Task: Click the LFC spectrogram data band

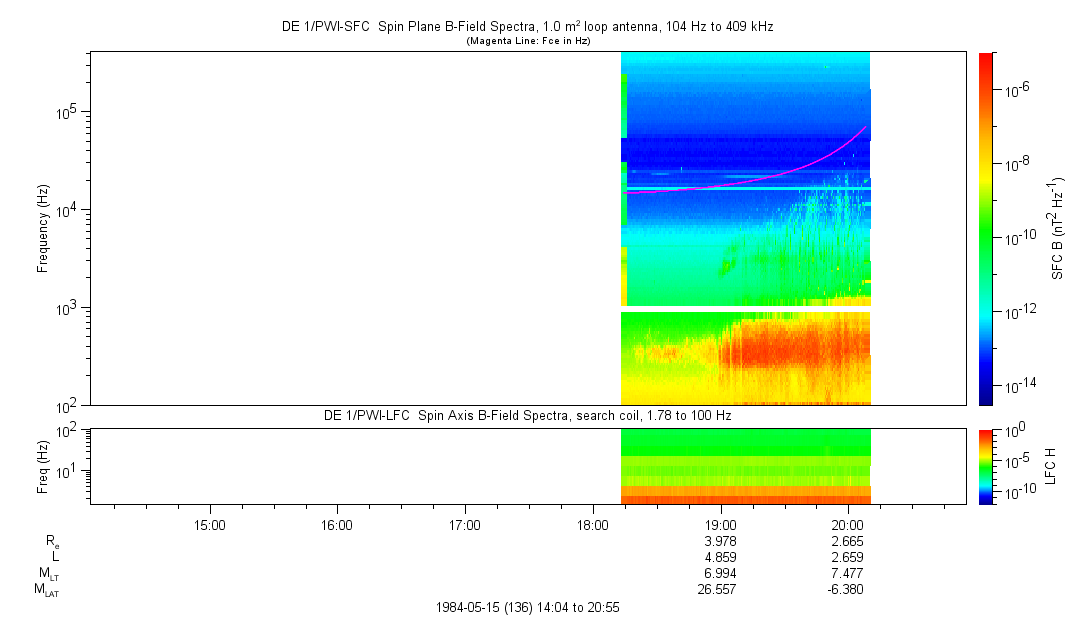Action: (745, 466)
